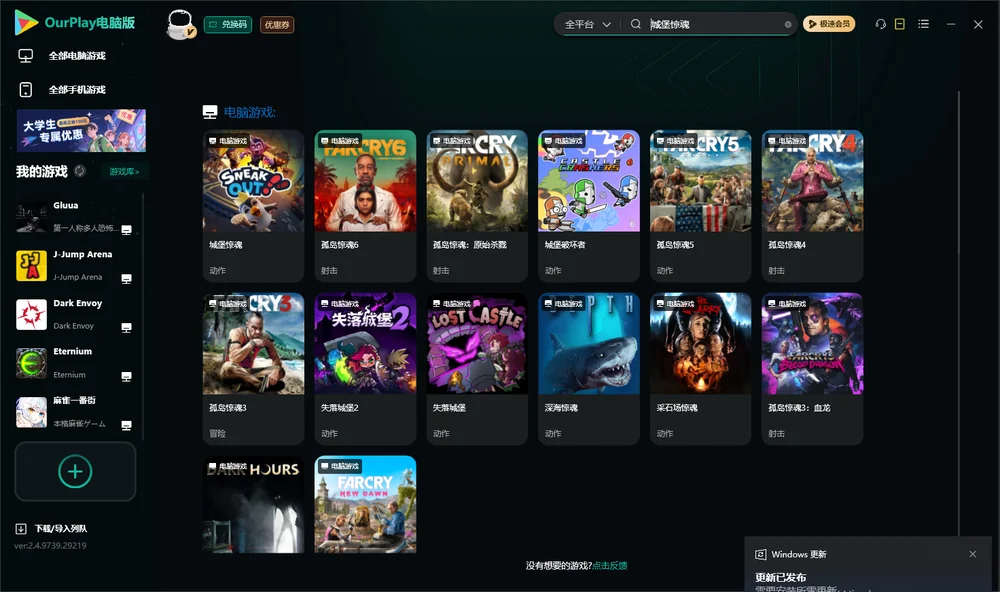Viewport: 1000px width, 592px height.
Task: Refresh my games list icon
Action: pyautogui.click(x=80, y=171)
